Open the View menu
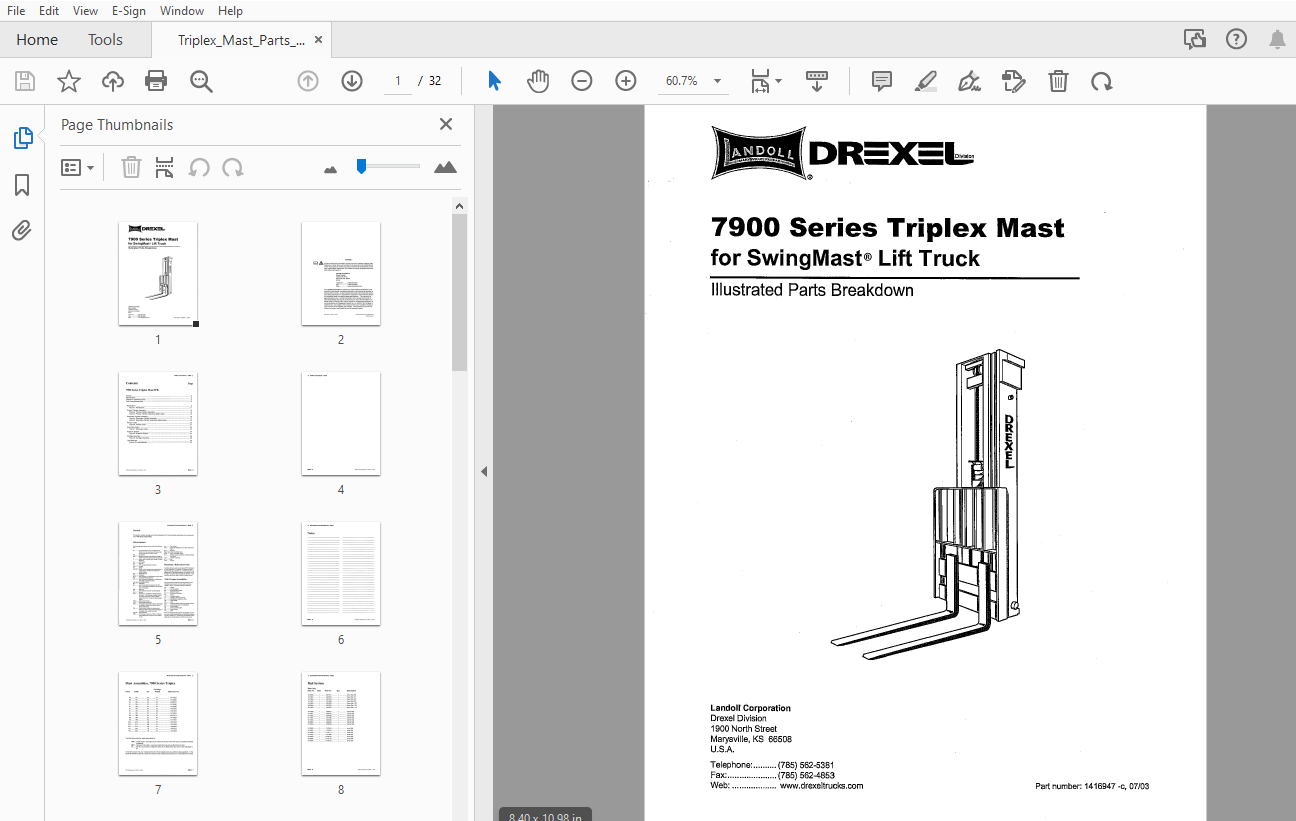The height and width of the screenshot is (821, 1296). (x=86, y=11)
